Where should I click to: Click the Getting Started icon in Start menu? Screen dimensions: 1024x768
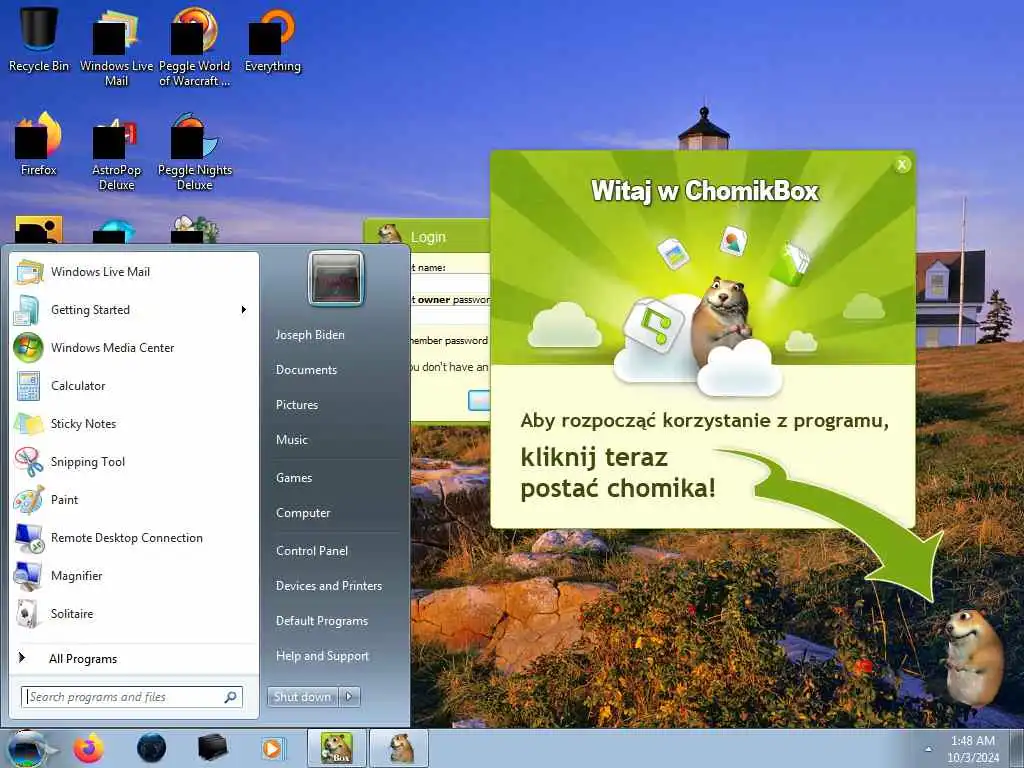click(x=29, y=310)
